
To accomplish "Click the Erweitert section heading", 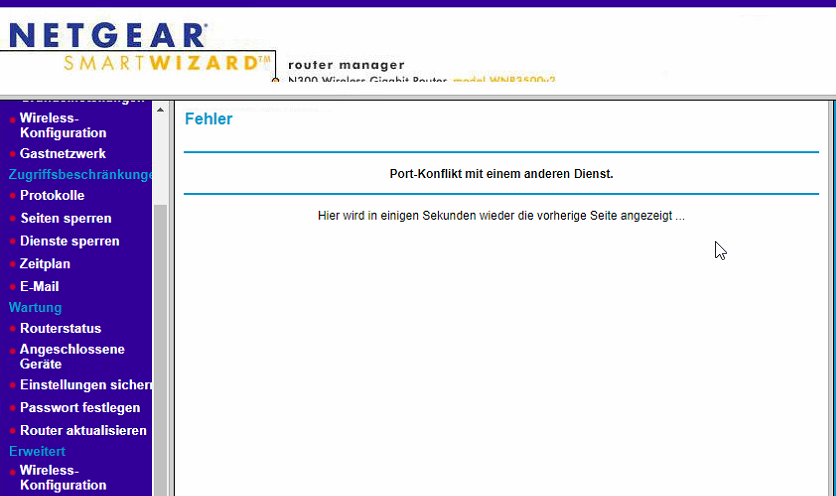I will 37,451.
